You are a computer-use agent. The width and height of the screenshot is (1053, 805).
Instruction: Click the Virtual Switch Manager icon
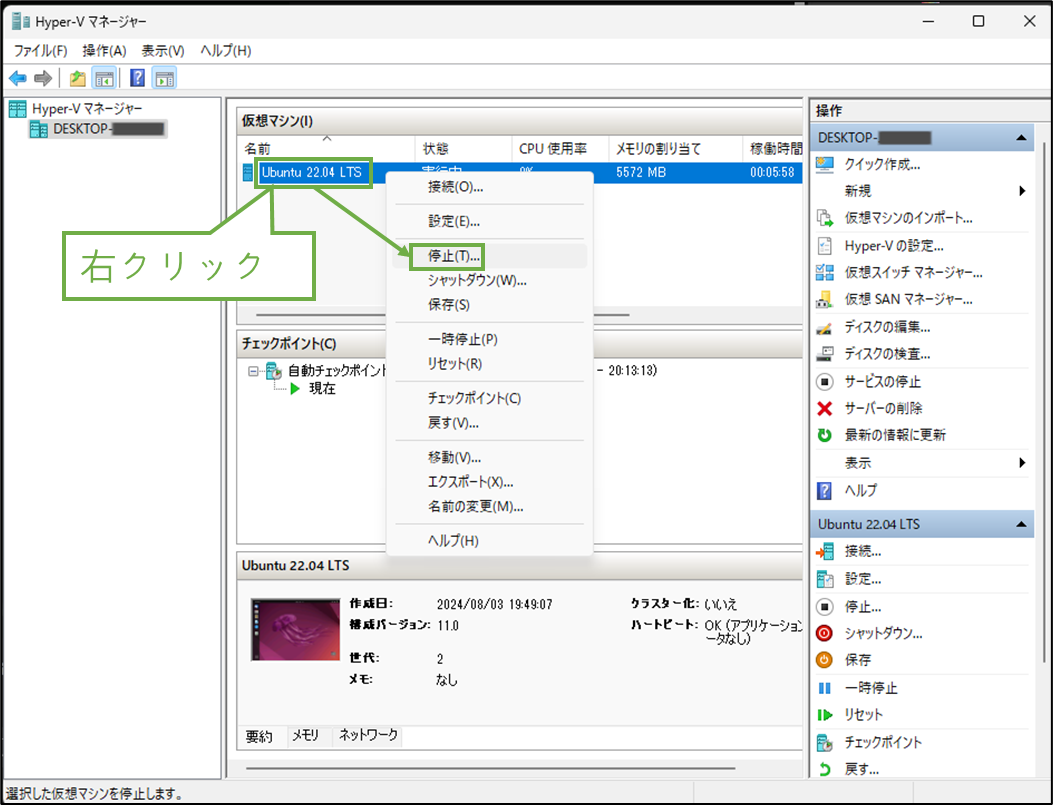click(825, 273)
